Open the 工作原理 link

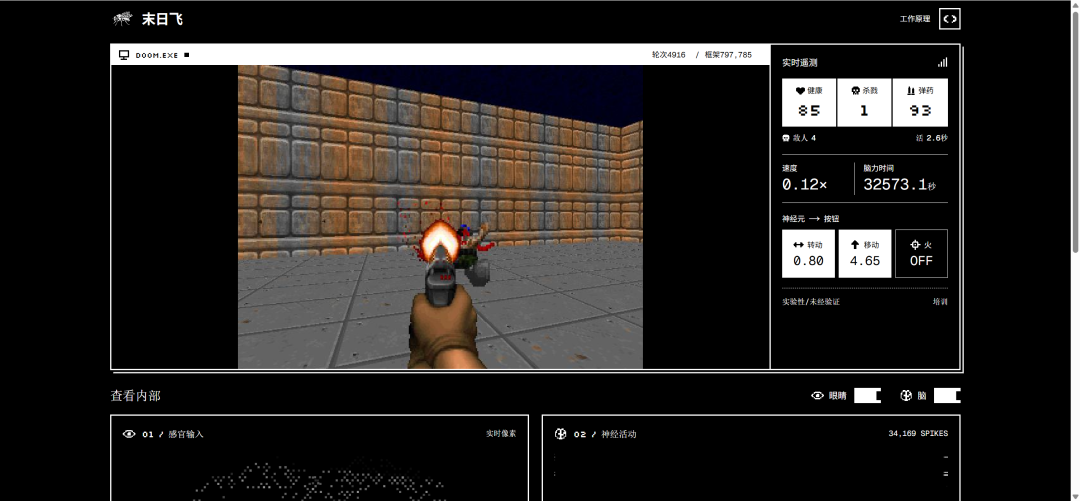point(915,19)
